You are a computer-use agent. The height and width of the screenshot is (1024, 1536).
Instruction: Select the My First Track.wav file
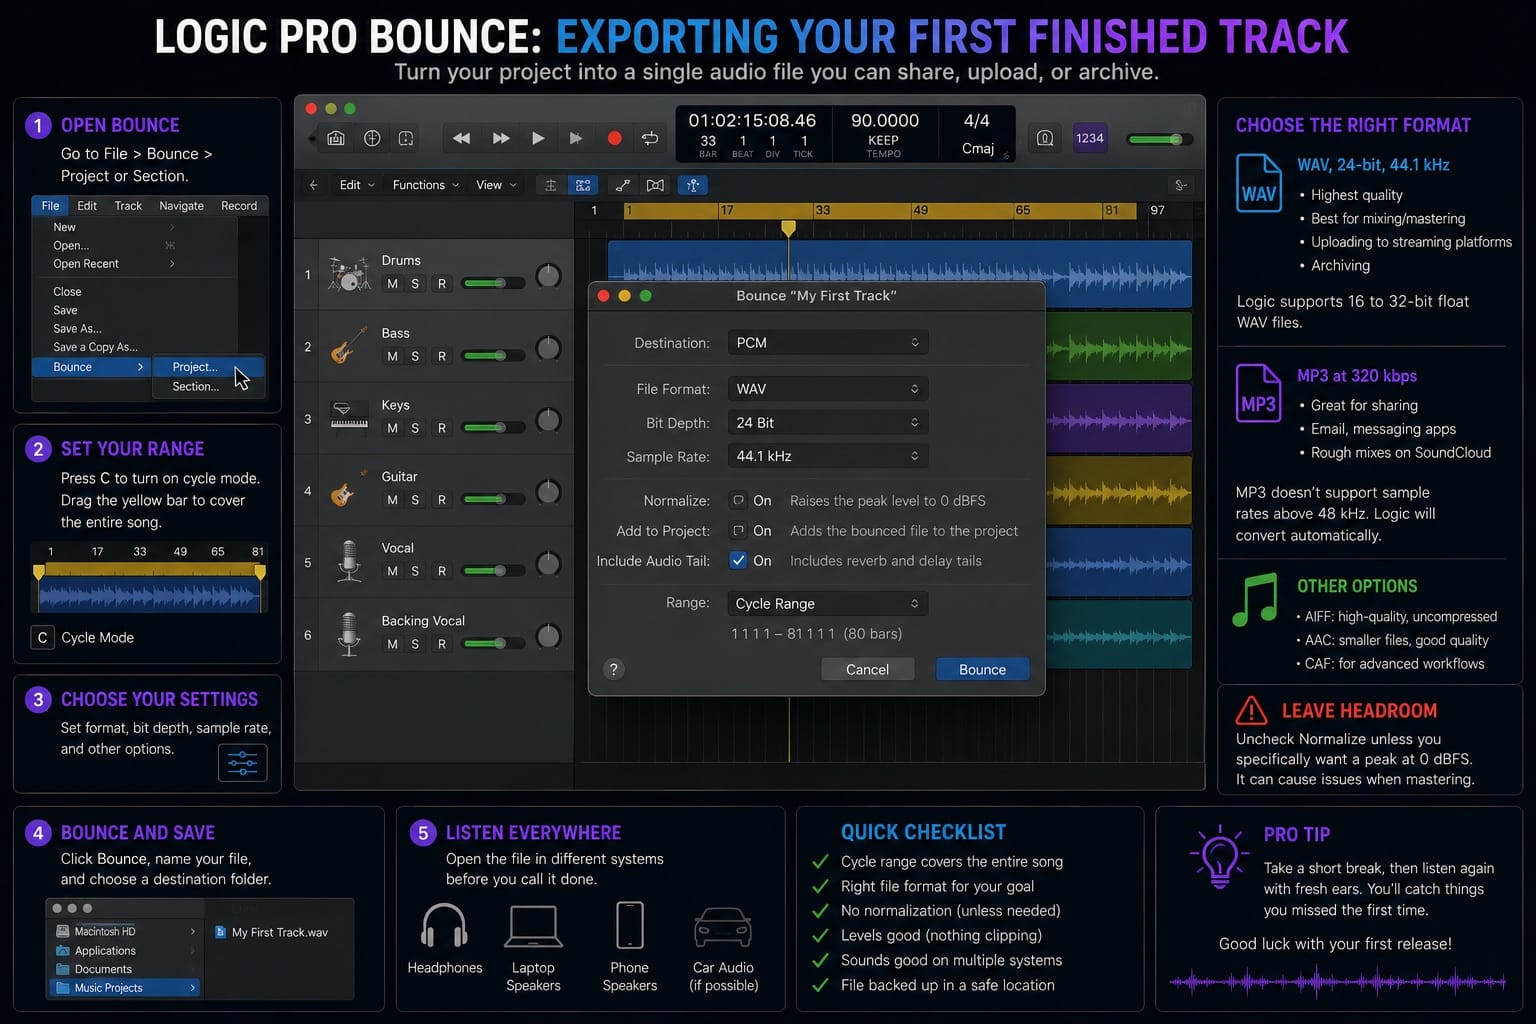click(272, 932)
